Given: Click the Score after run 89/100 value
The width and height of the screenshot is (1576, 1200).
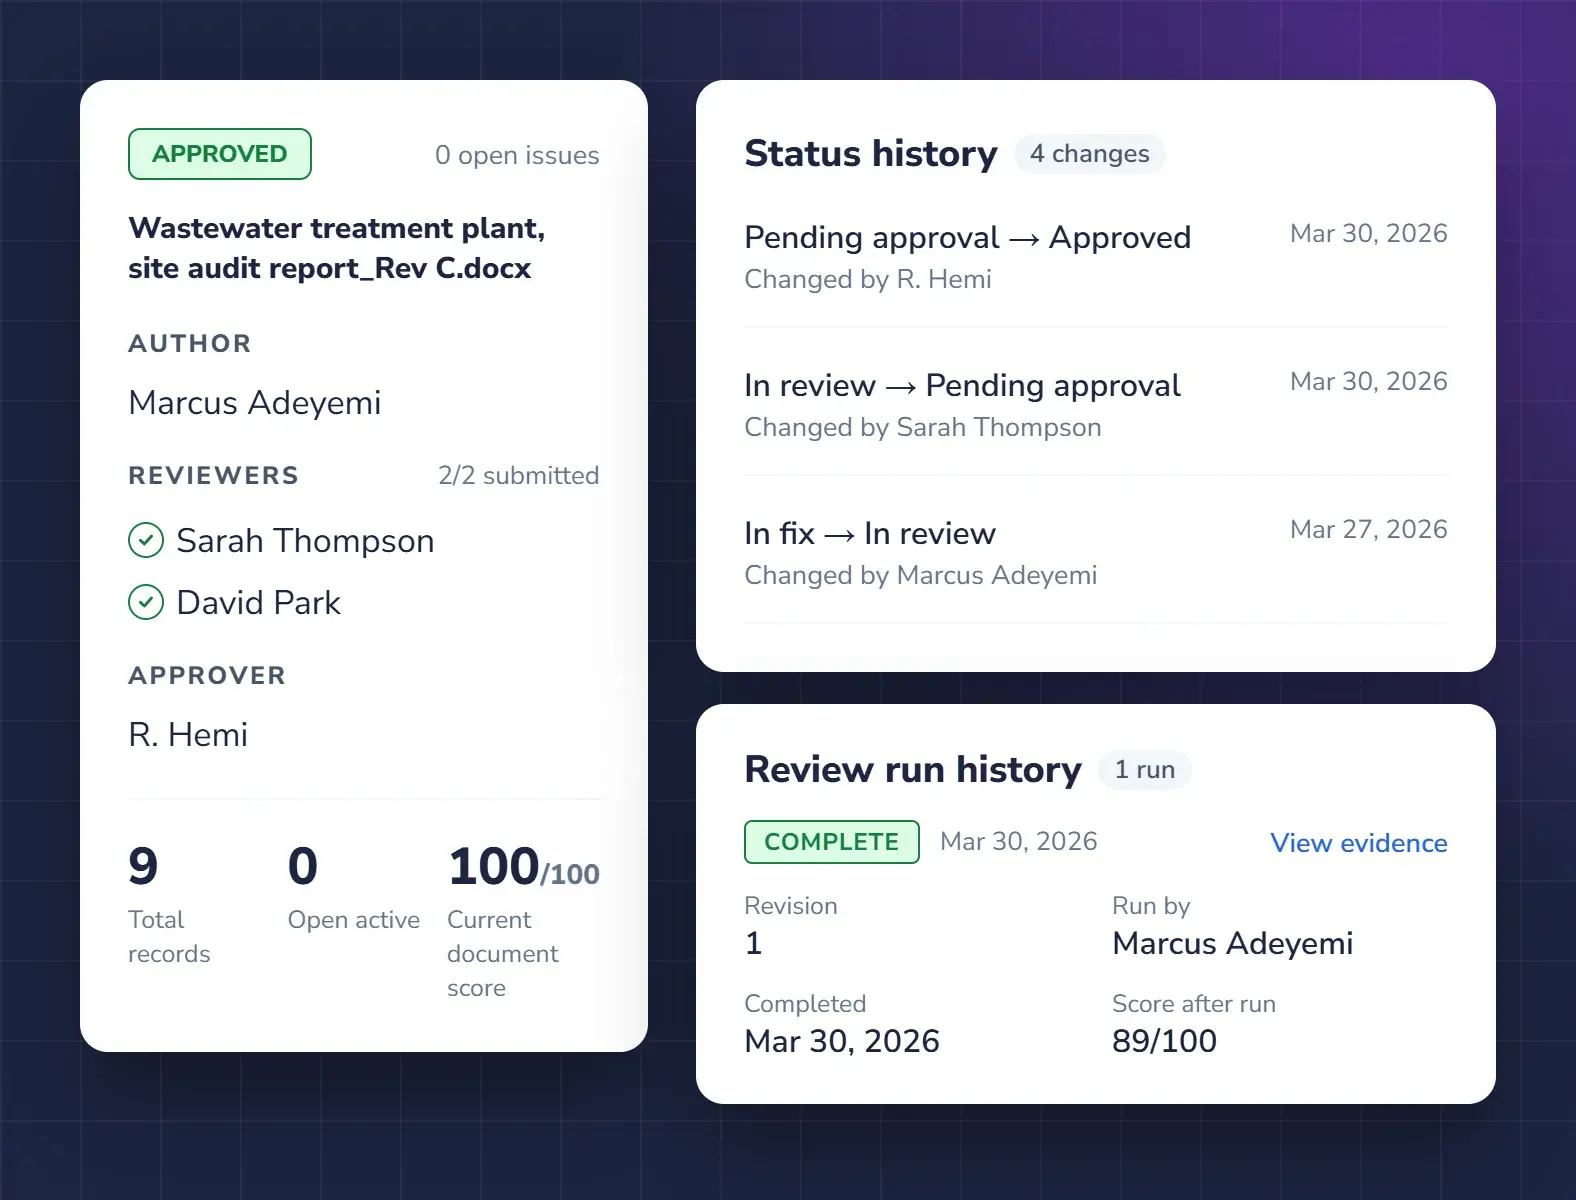Looking at the screenshot, I should tap(1165, 1041).
